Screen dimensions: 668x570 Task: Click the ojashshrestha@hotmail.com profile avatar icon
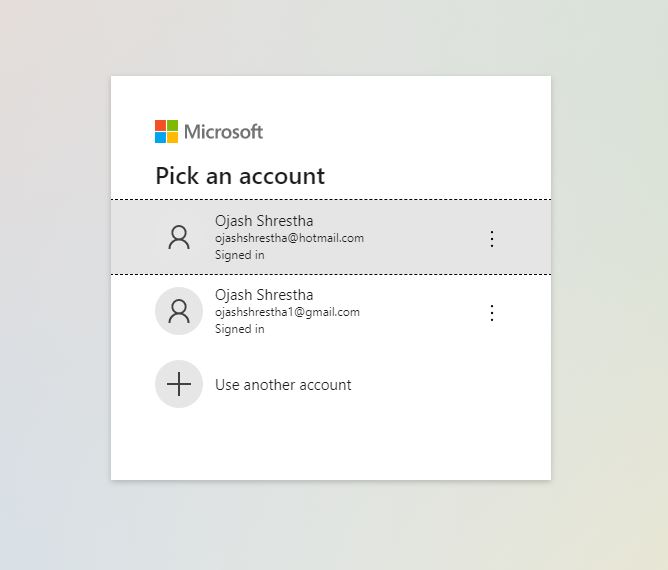coord(179,237)
